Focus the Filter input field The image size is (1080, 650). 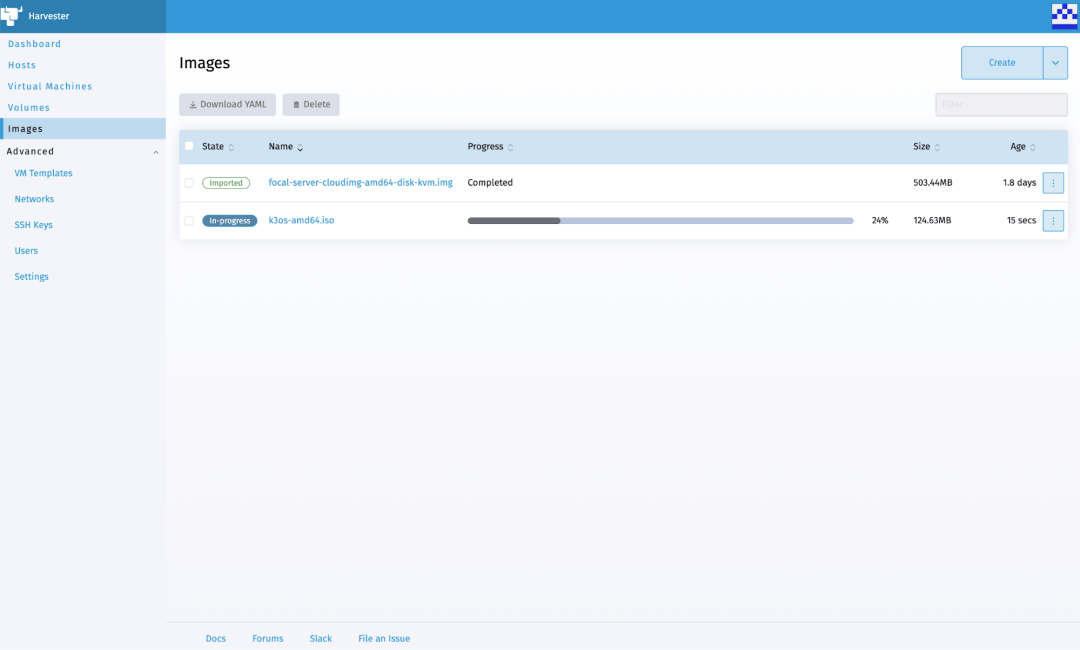tap(1001, 105)
